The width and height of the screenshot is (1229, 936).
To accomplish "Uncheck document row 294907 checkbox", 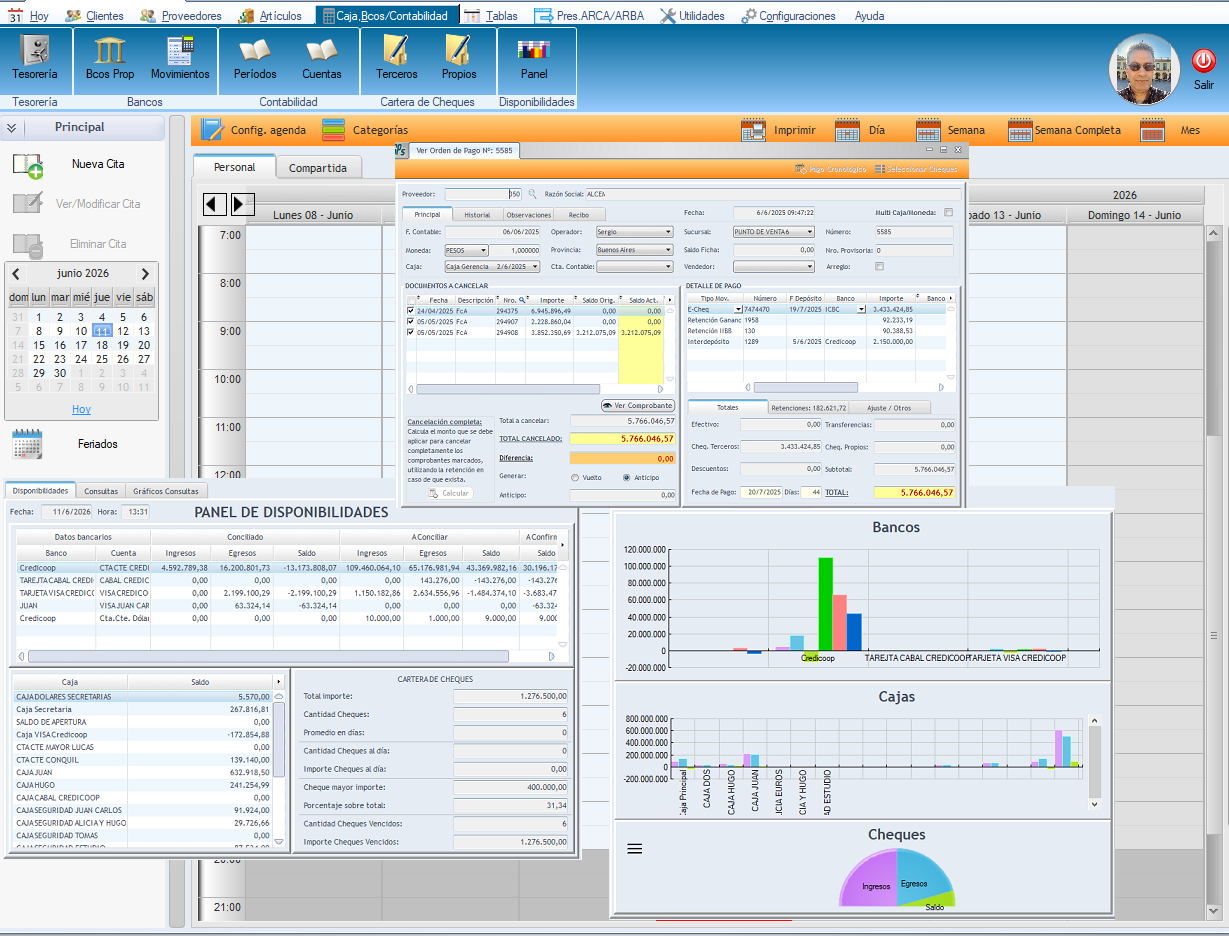I will point(411,321).
